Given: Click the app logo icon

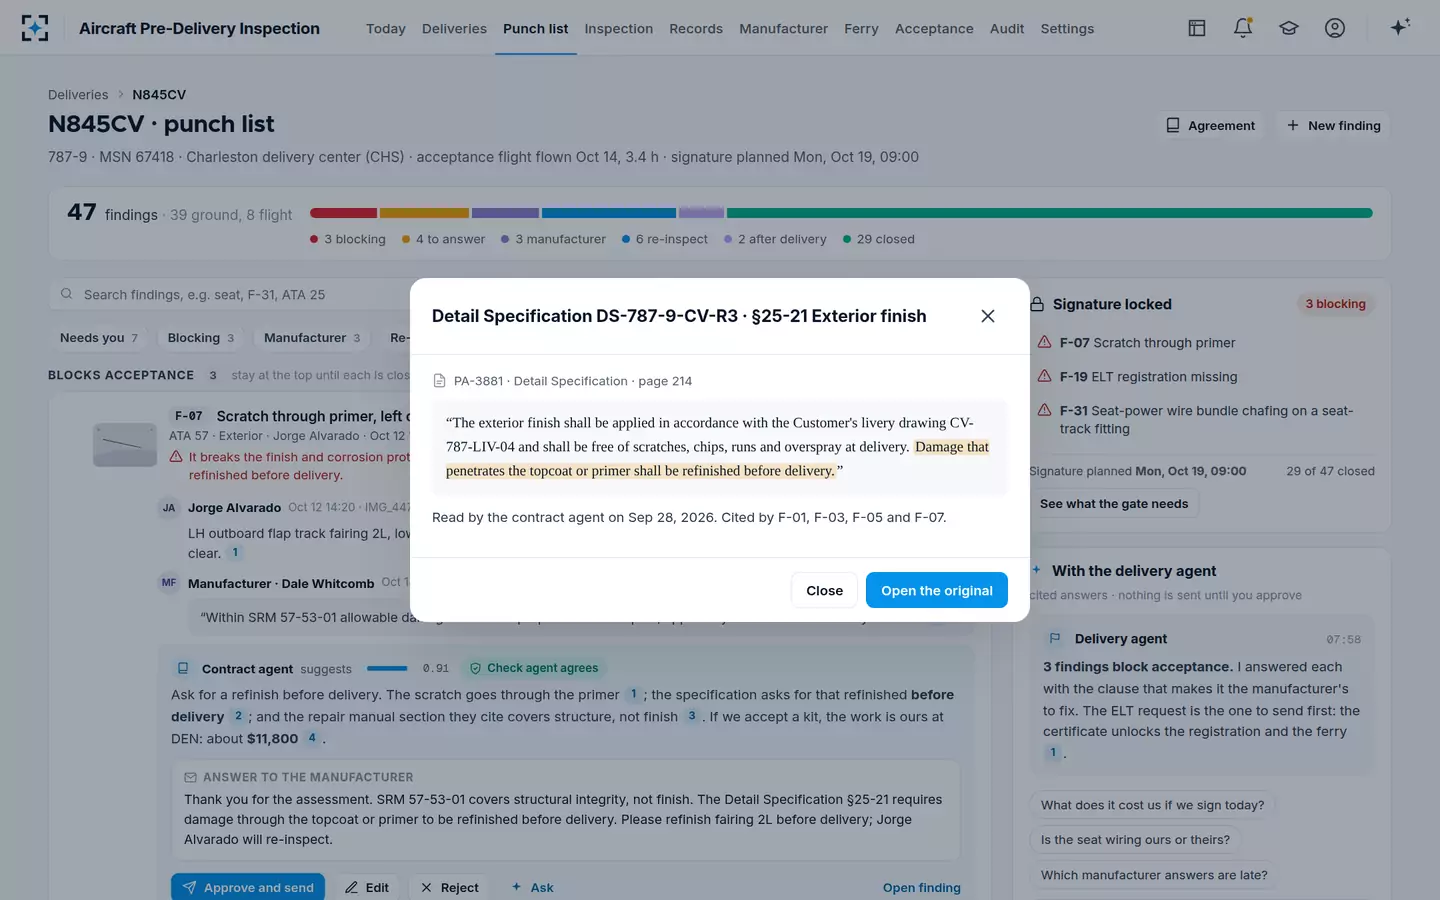Looking at the screenshot, I should pos(35,28).
